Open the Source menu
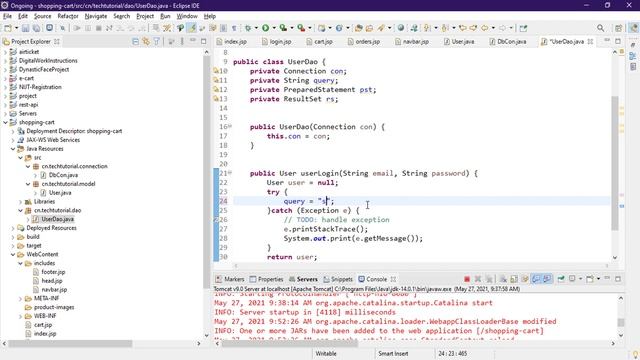 coord(42,16)
